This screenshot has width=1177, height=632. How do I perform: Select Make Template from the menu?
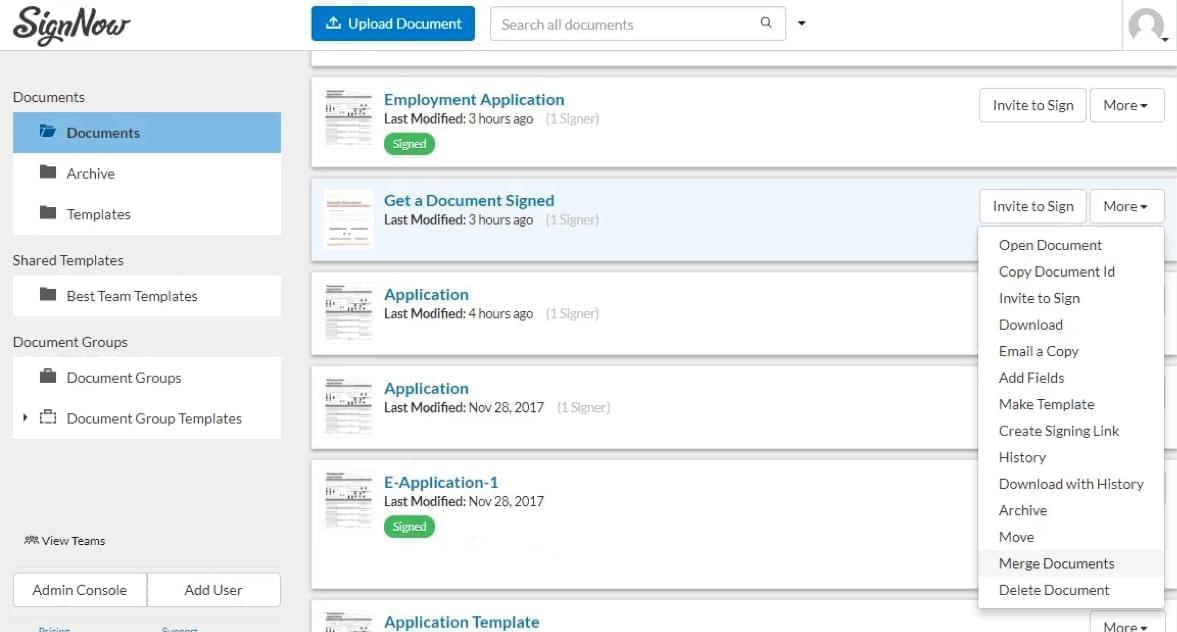(1046, 404)
